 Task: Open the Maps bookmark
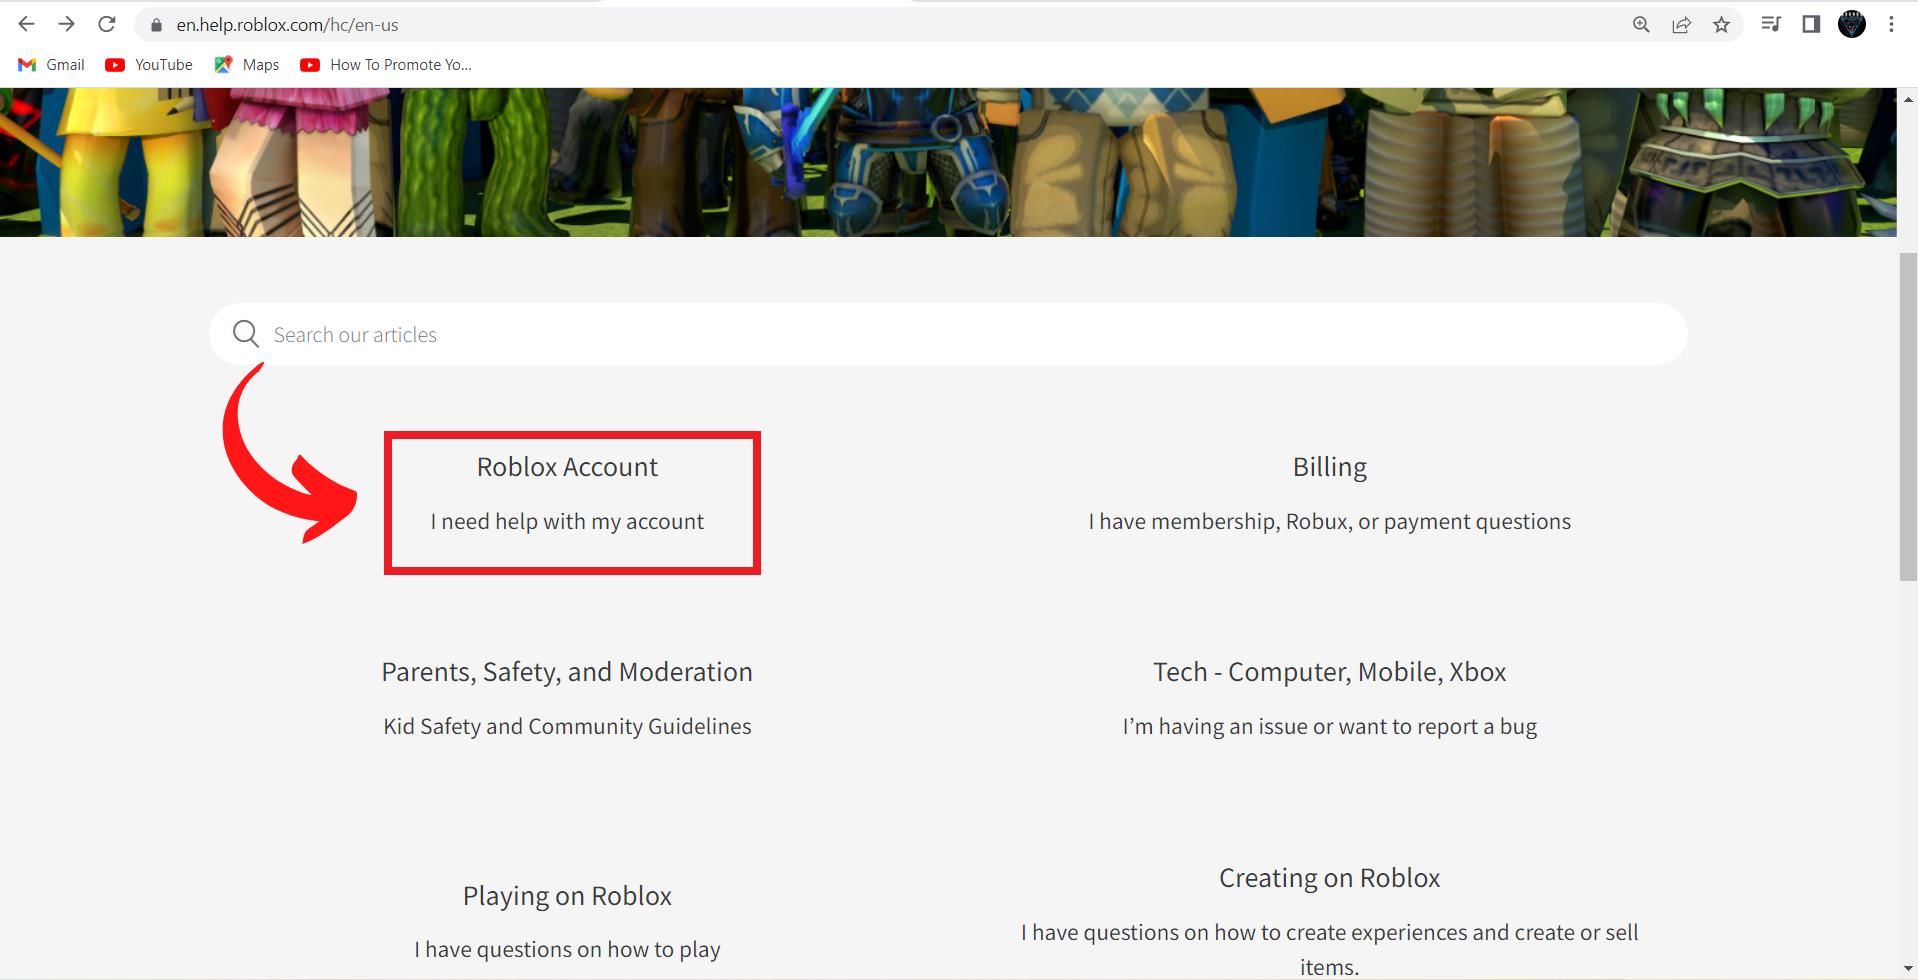coord(247,65)
